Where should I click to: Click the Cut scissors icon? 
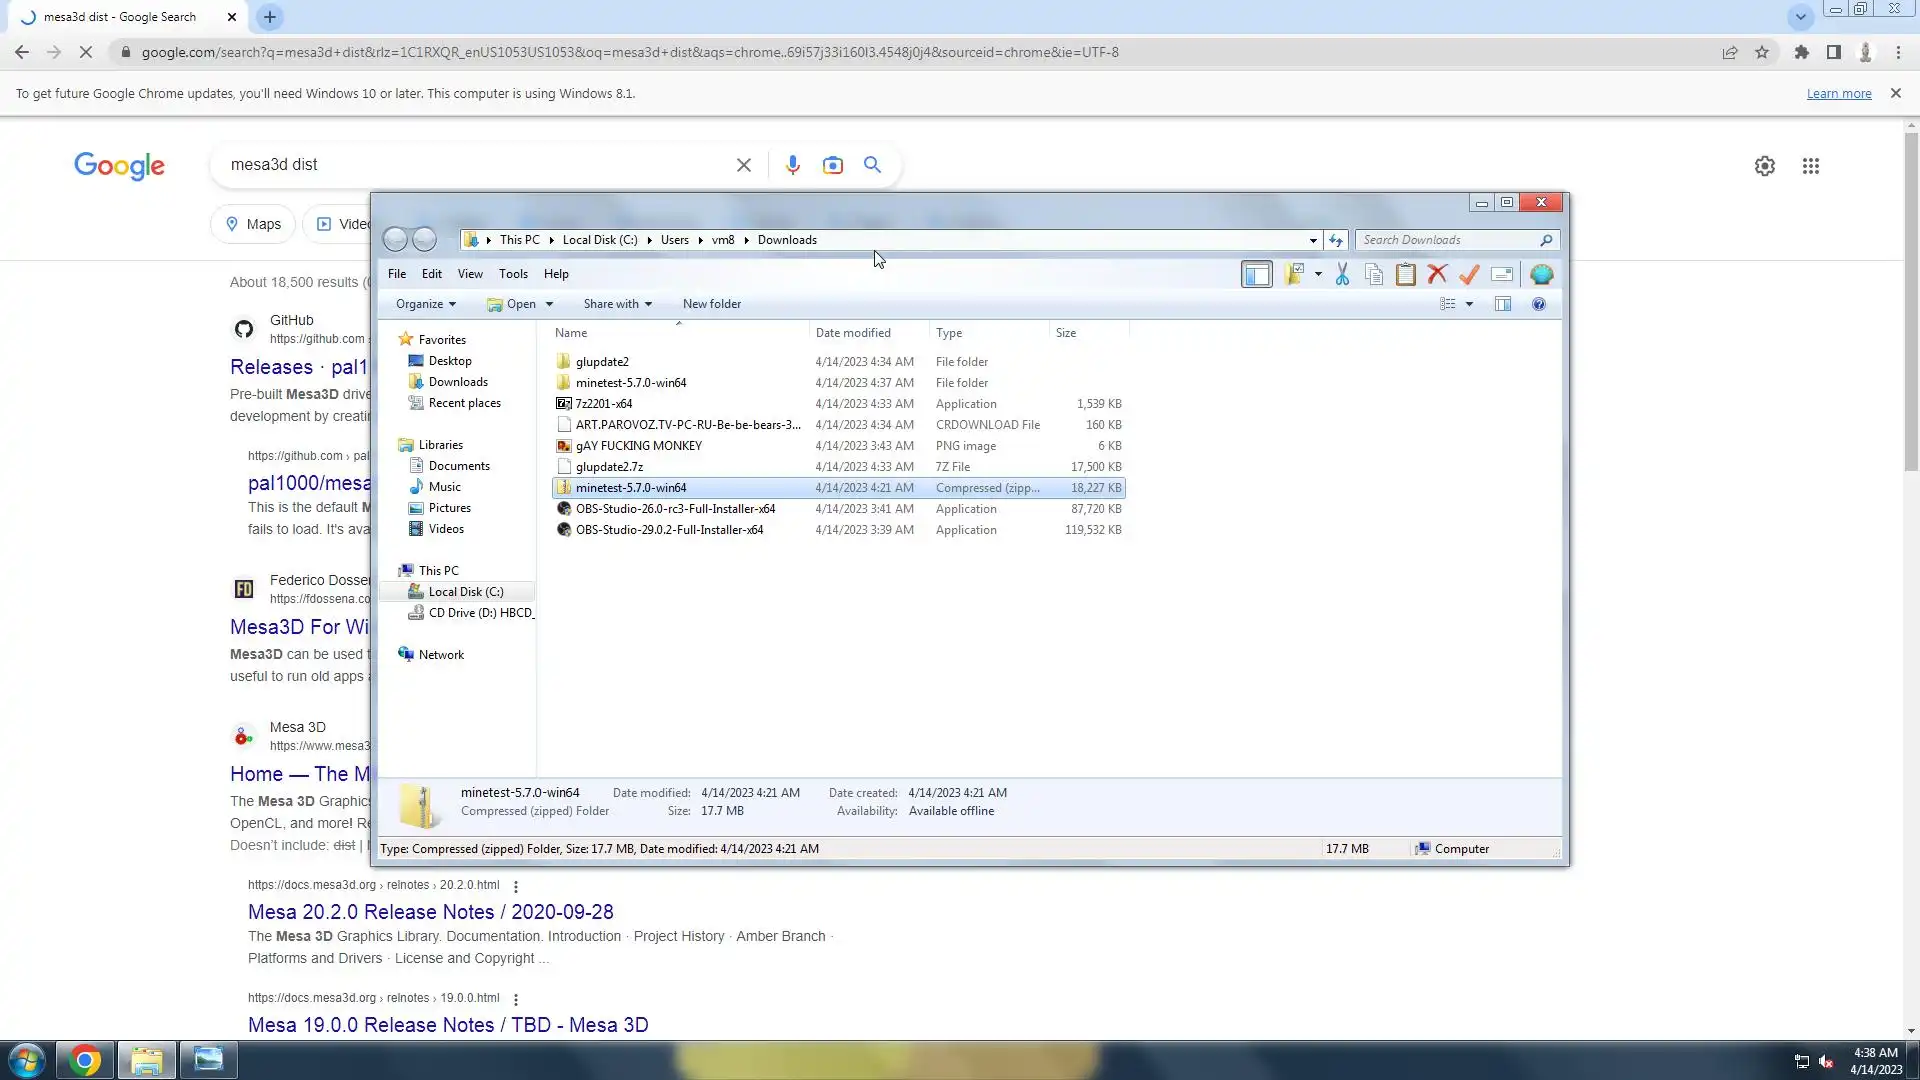(1342, 274)
